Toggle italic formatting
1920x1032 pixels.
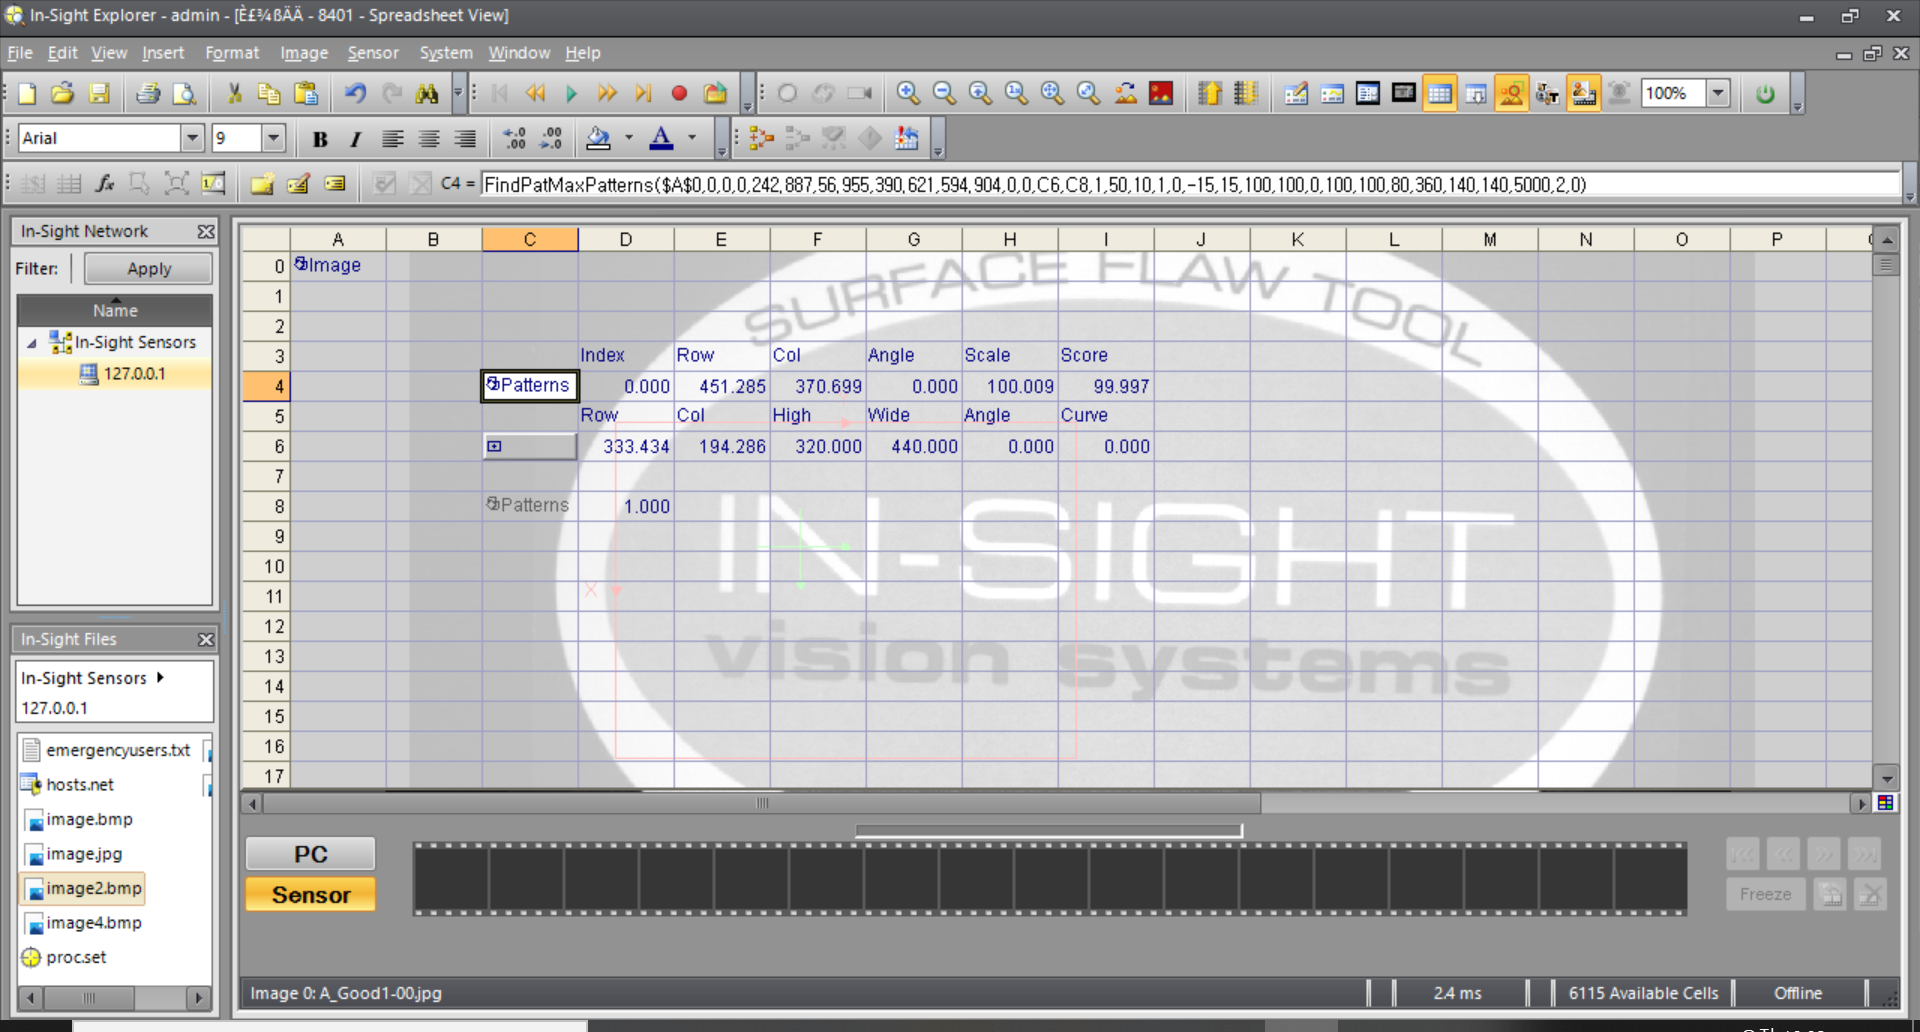coord(355,139)
